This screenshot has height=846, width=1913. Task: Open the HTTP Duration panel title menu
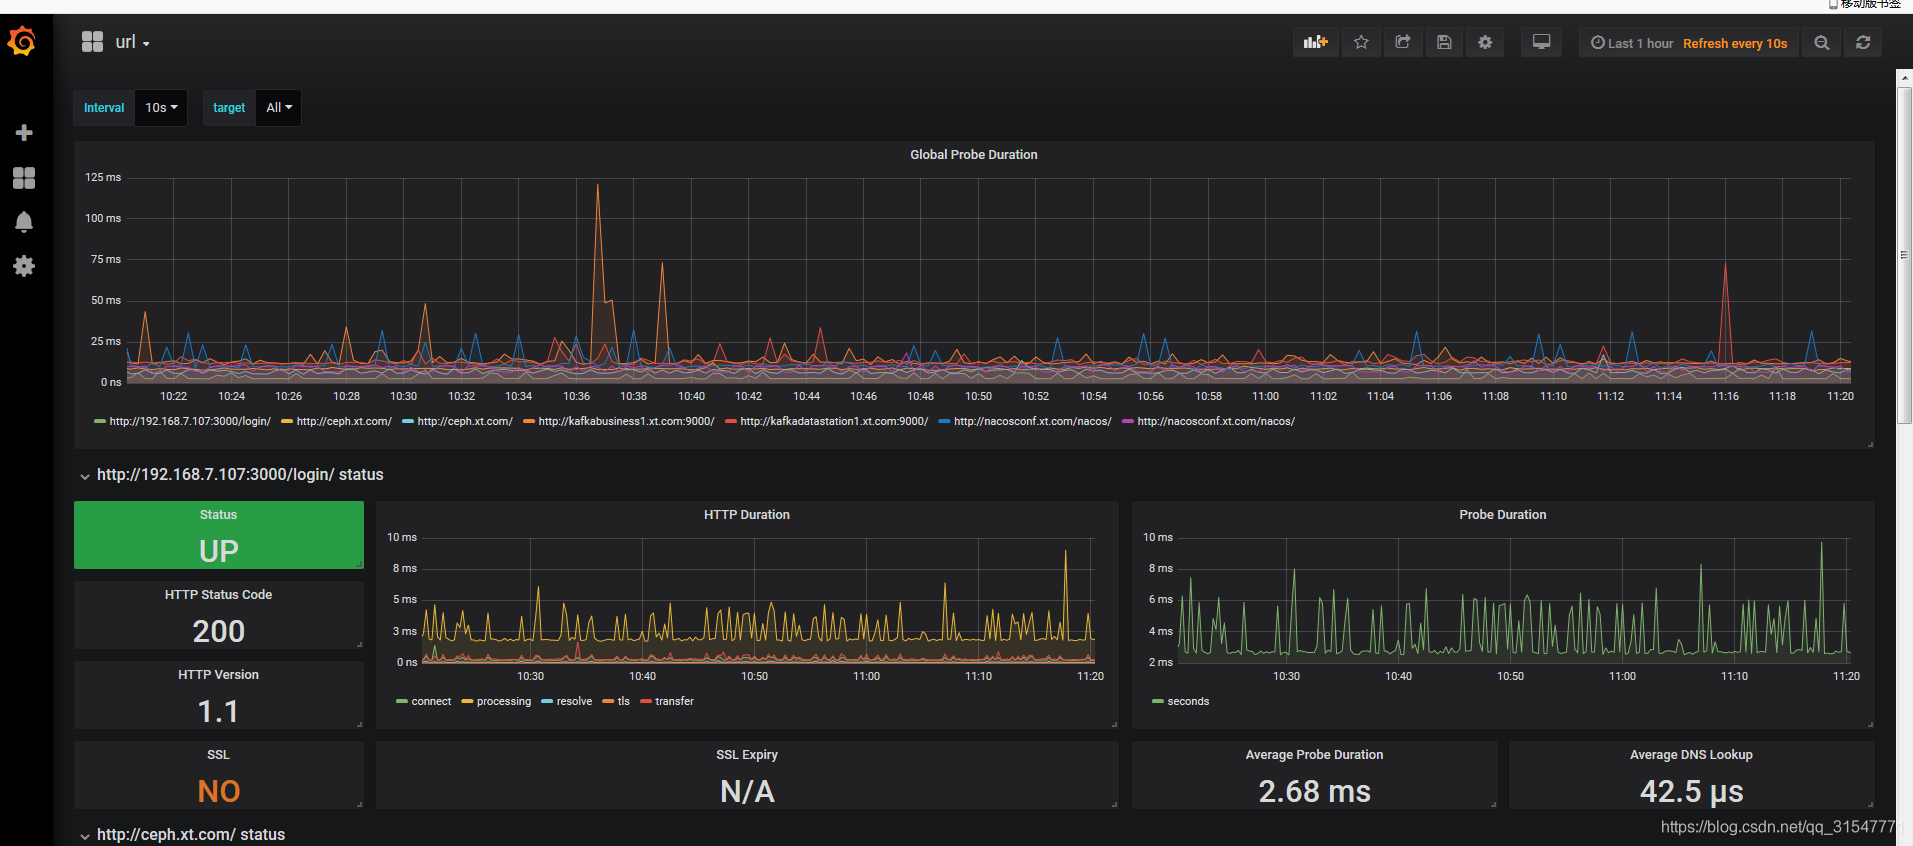tap(746, 514)
